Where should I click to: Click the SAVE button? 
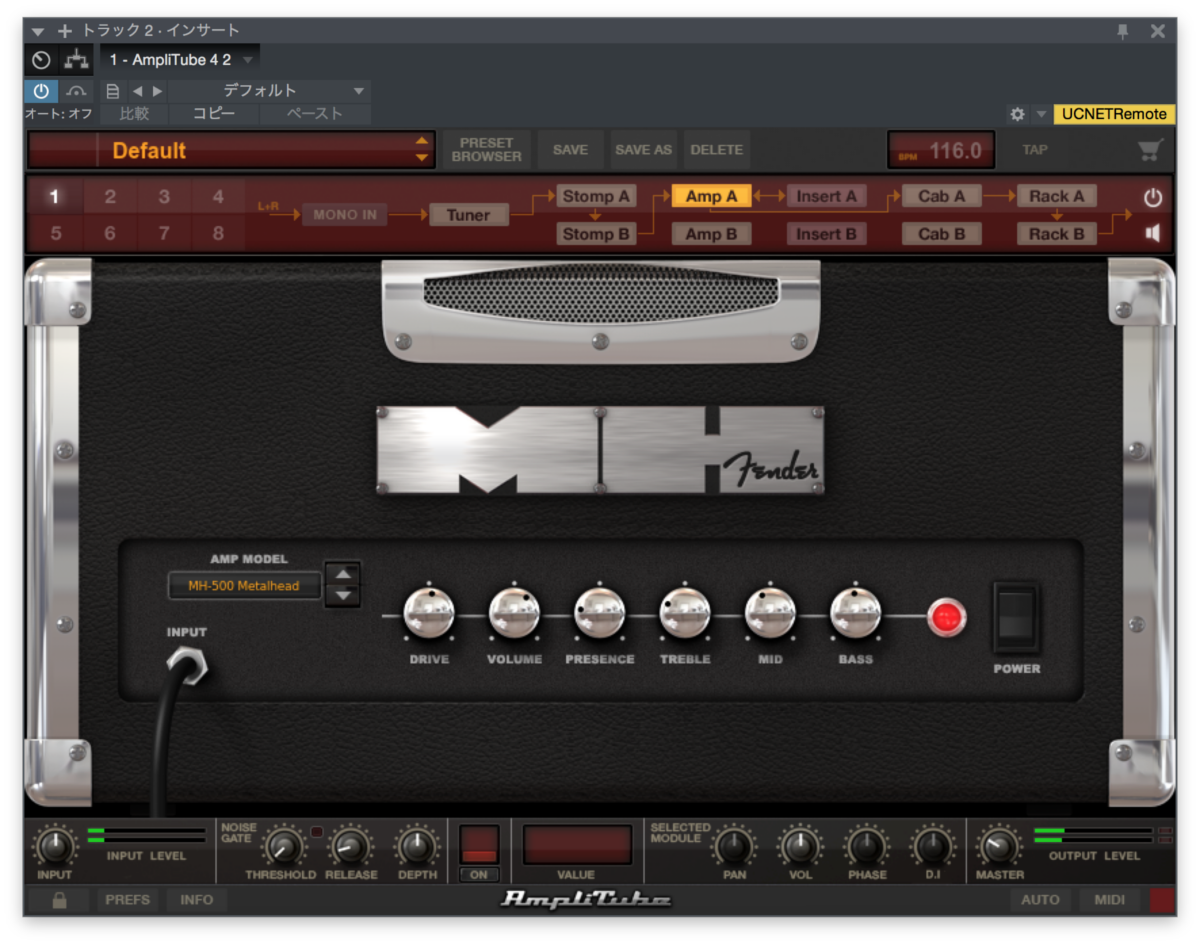coord(570,150)
